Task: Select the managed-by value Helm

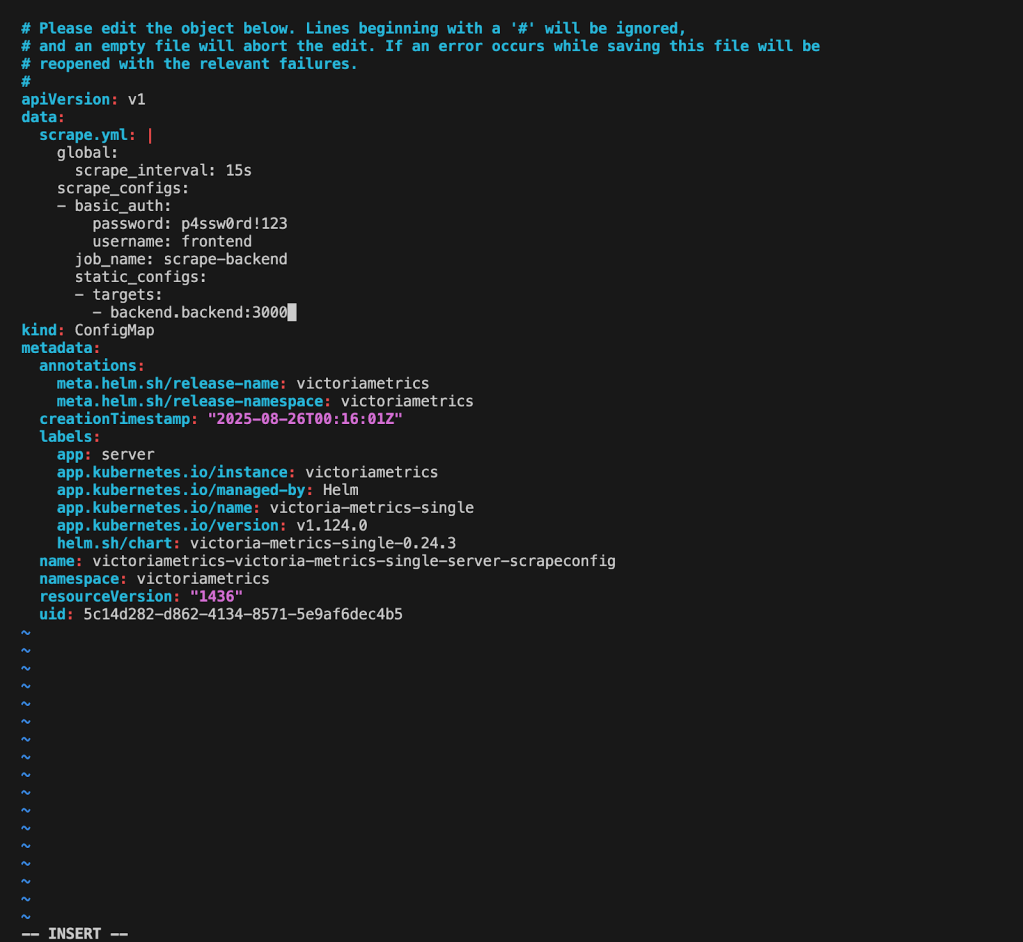Action: click(339, 489)
